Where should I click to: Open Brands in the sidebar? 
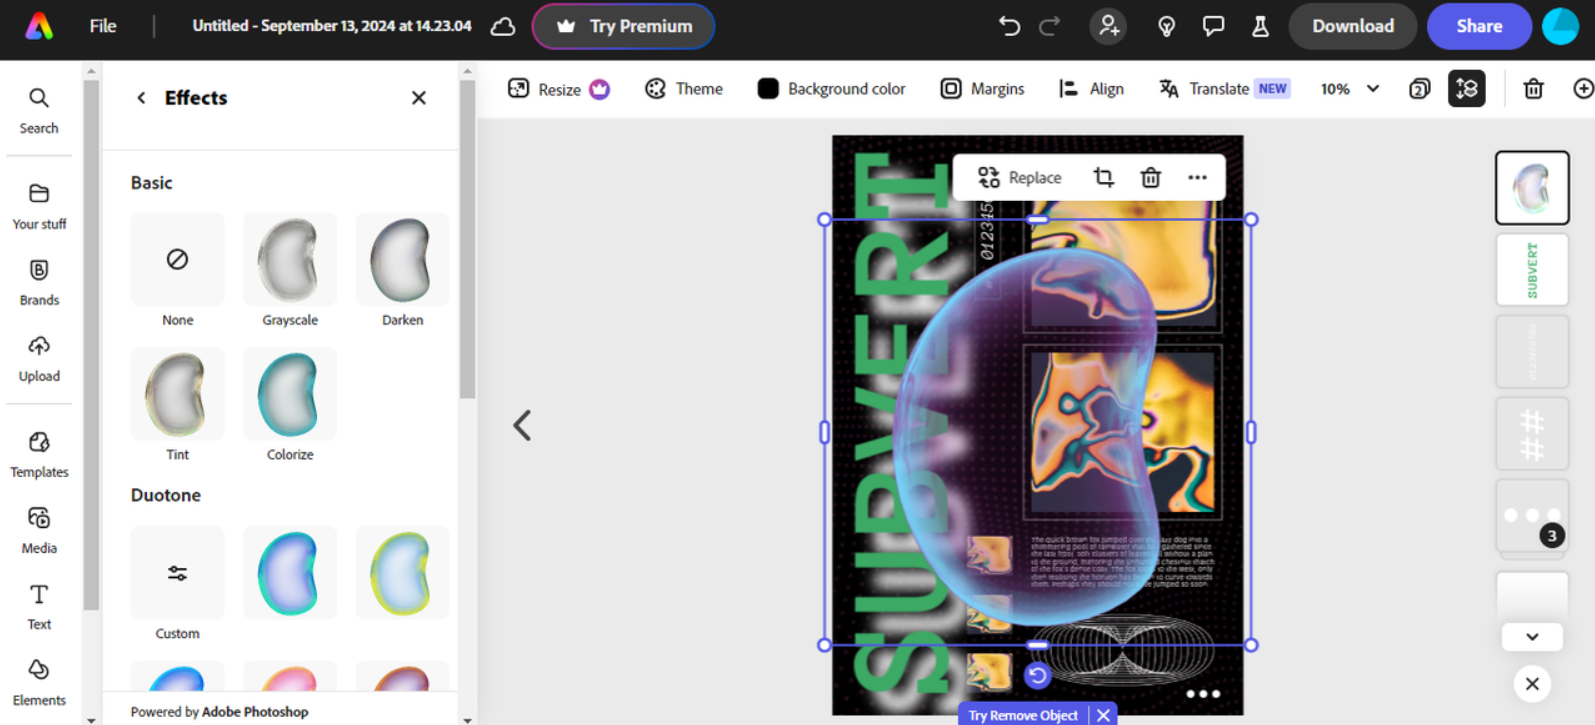pyautogui.click(x=39, y=282)
